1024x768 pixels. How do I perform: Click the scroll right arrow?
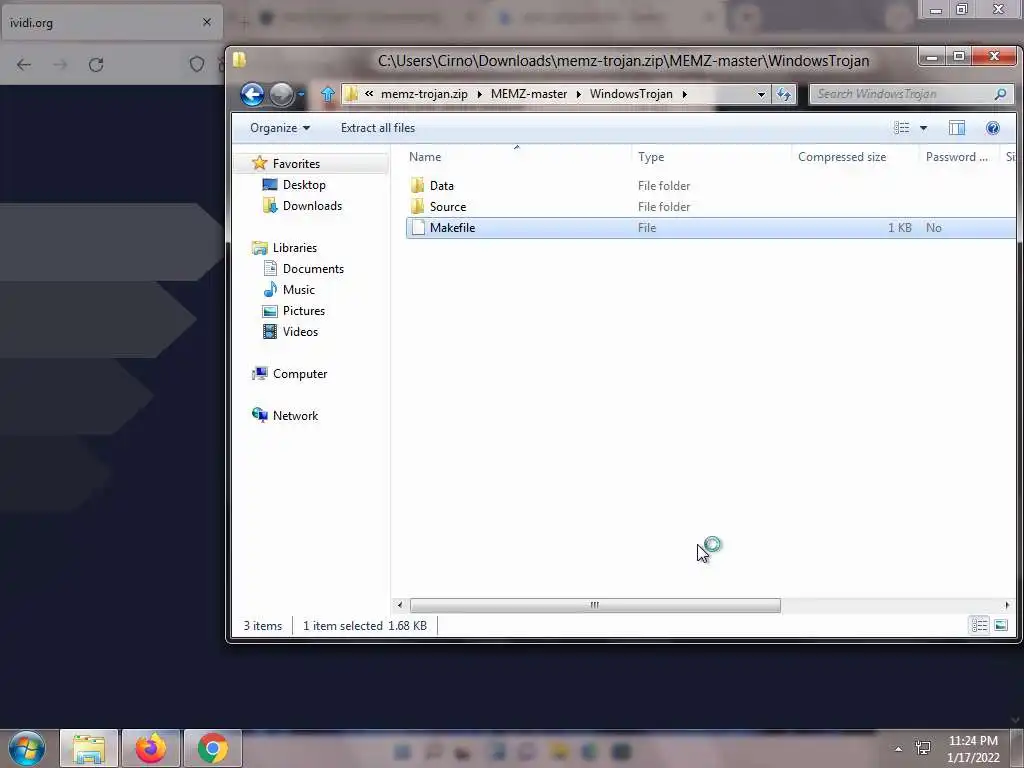1007,605
